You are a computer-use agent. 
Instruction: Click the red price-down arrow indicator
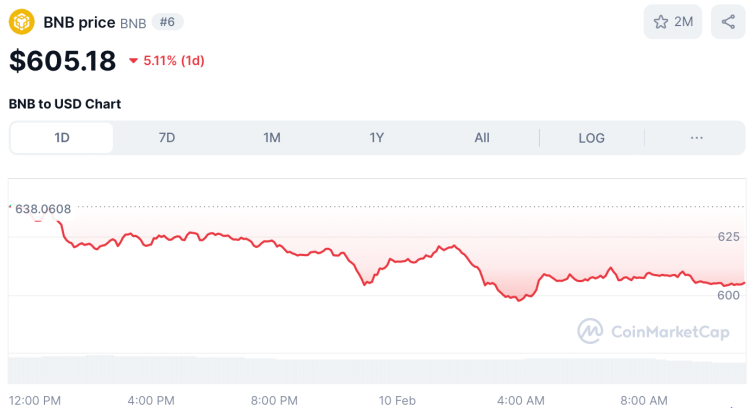(x=133, y=61)
